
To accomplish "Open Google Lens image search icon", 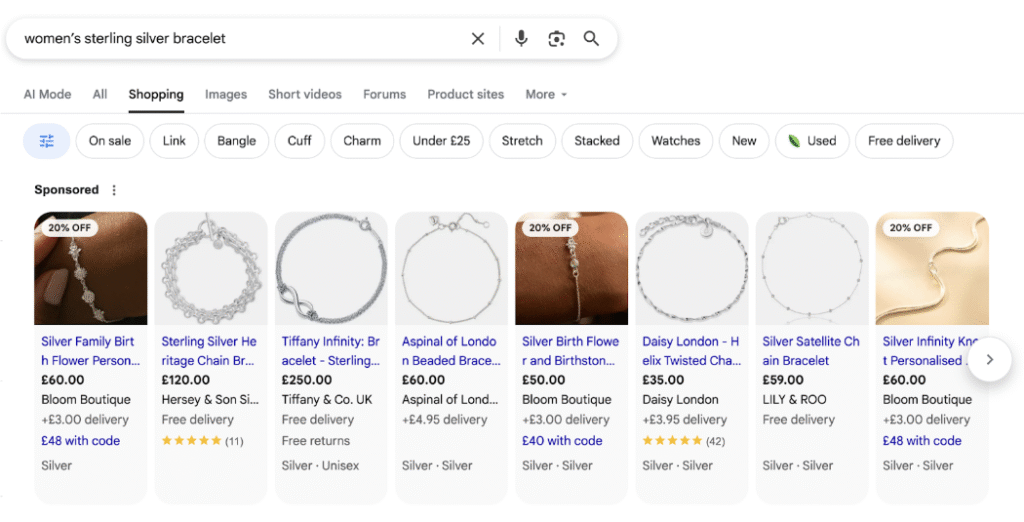I will (x=557, y=39).
